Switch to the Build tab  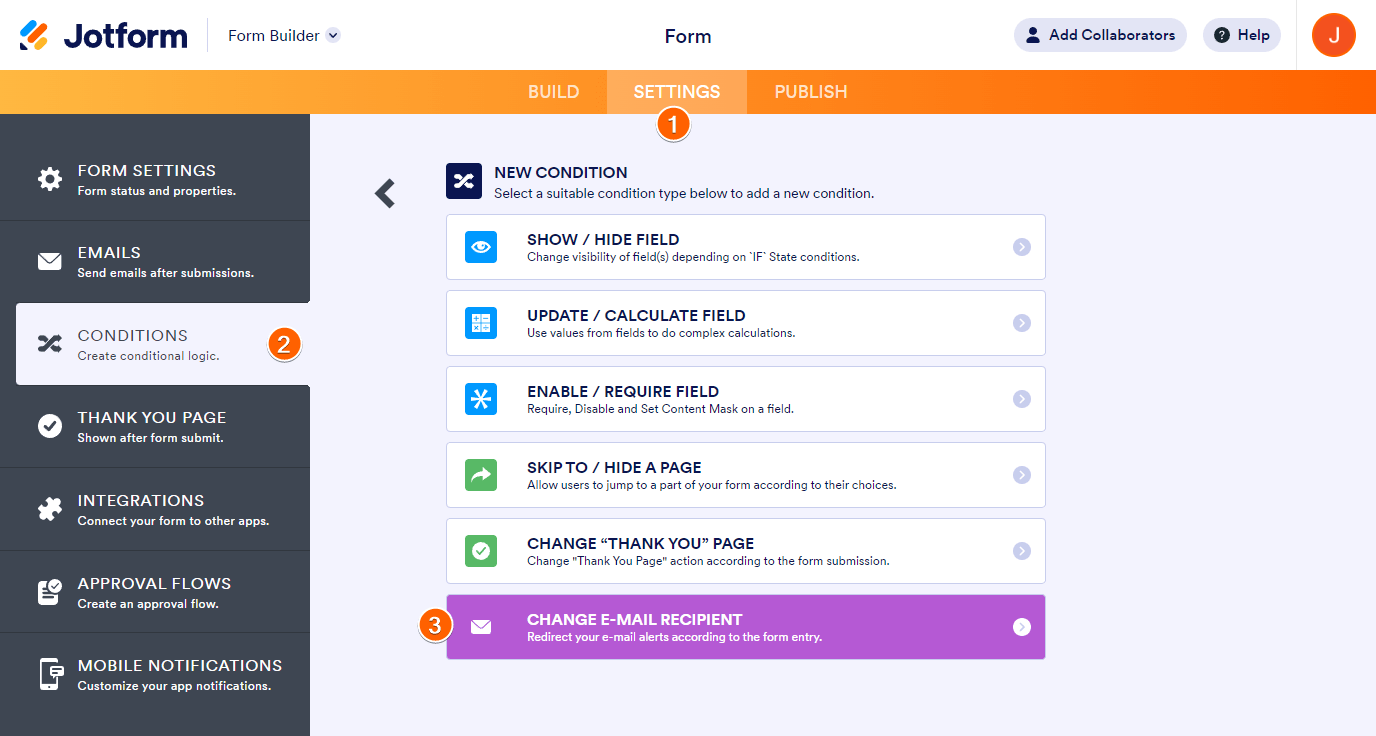click(x=553, y=92)
